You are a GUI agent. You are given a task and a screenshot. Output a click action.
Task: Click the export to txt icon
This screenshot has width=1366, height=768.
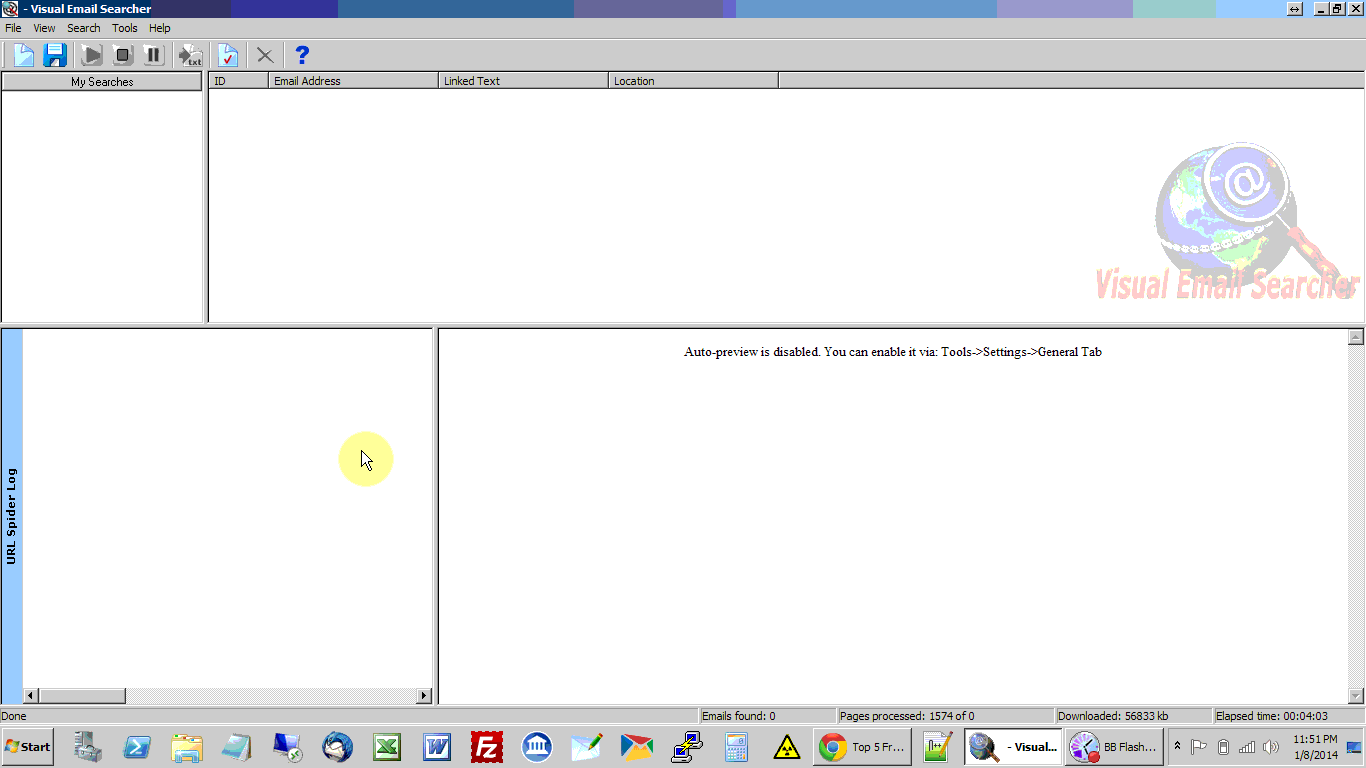(x=190, y=55)
